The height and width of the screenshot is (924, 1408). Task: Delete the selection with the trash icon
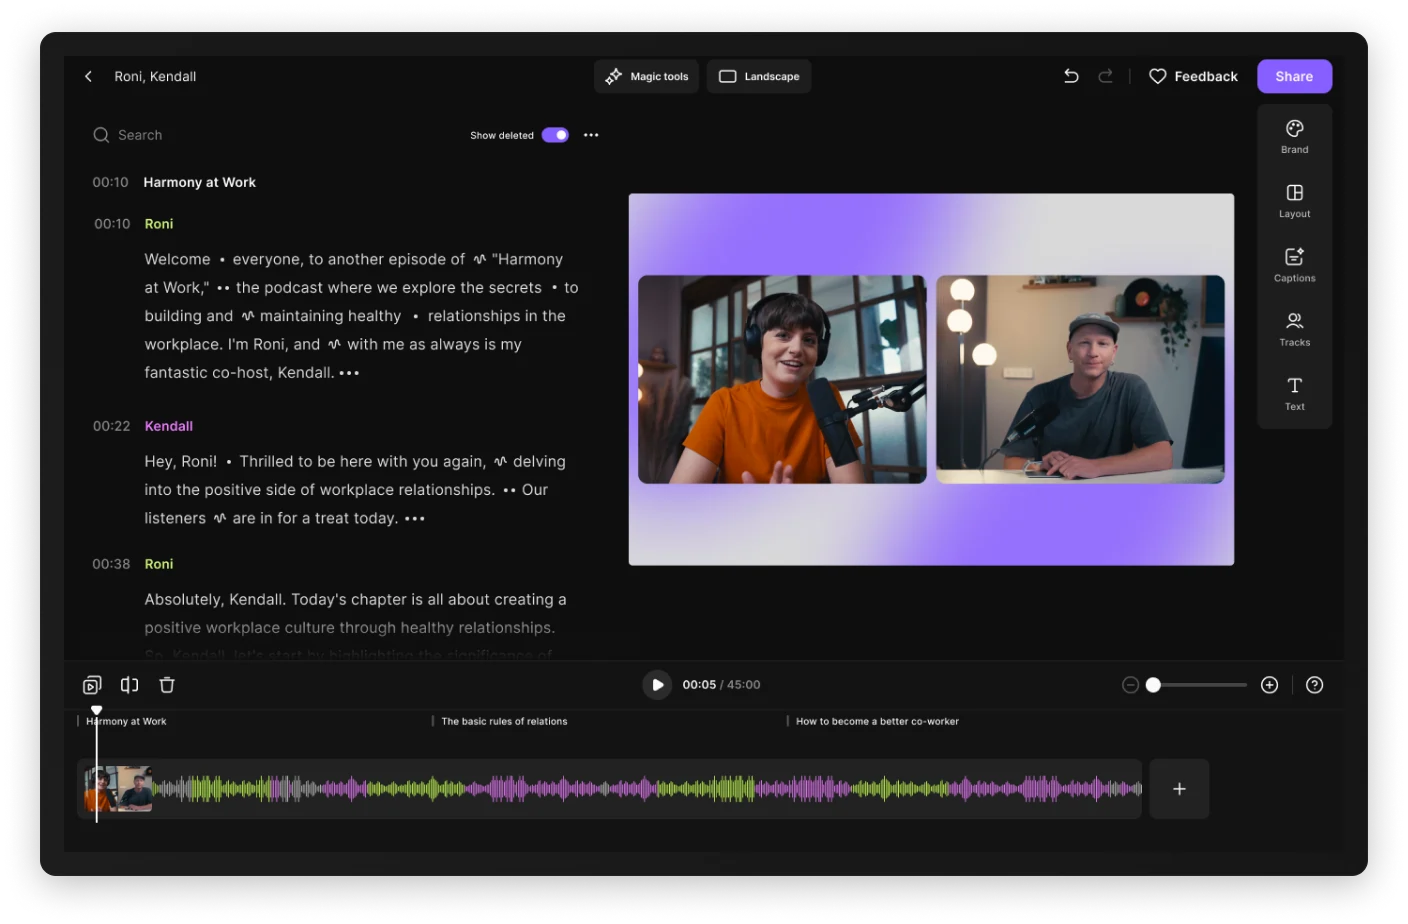pyautogui.click(x=167, y=685)
